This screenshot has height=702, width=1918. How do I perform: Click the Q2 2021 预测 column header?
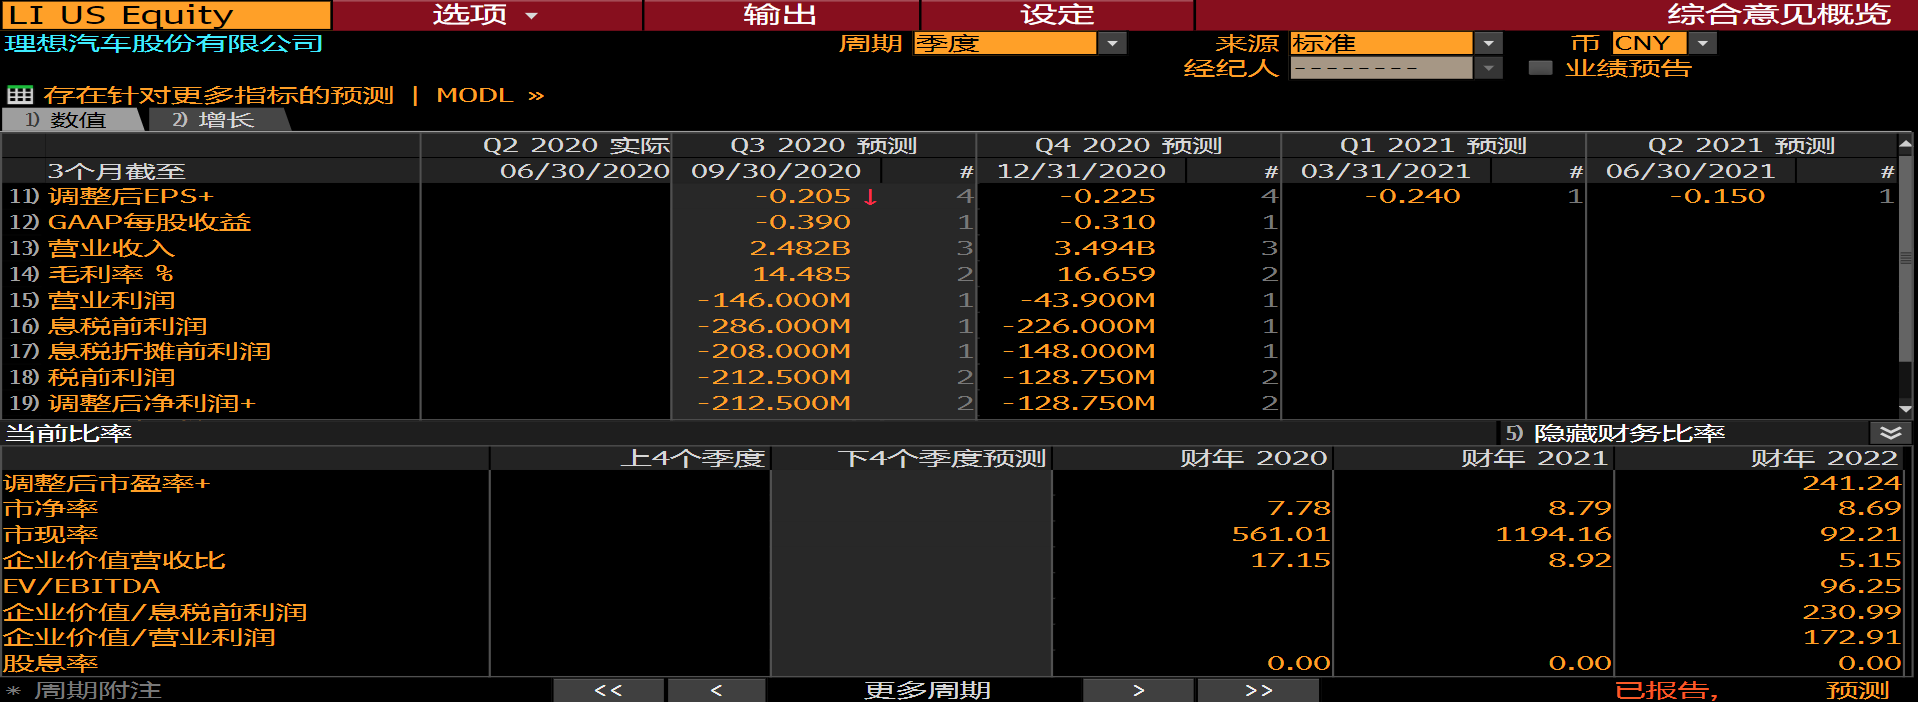point(1741,145)
